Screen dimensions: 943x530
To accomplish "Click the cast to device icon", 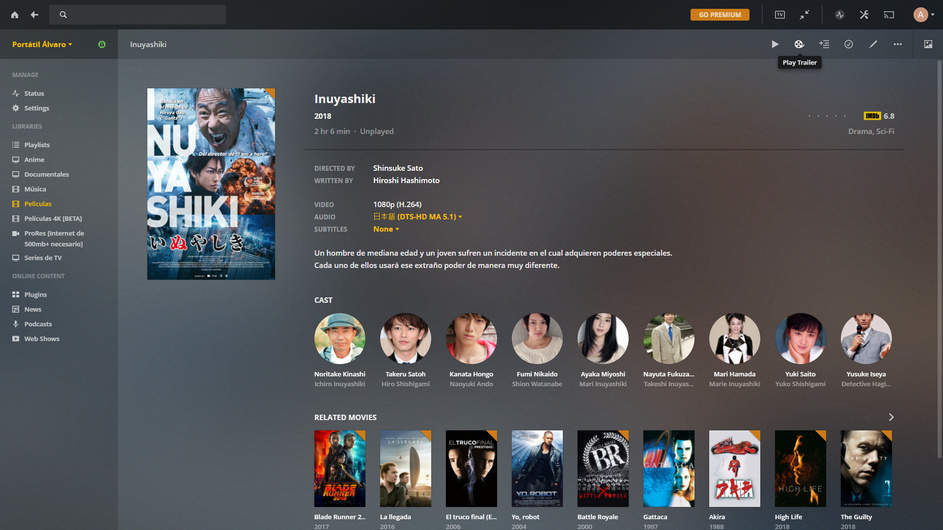I will click(889, 14).
